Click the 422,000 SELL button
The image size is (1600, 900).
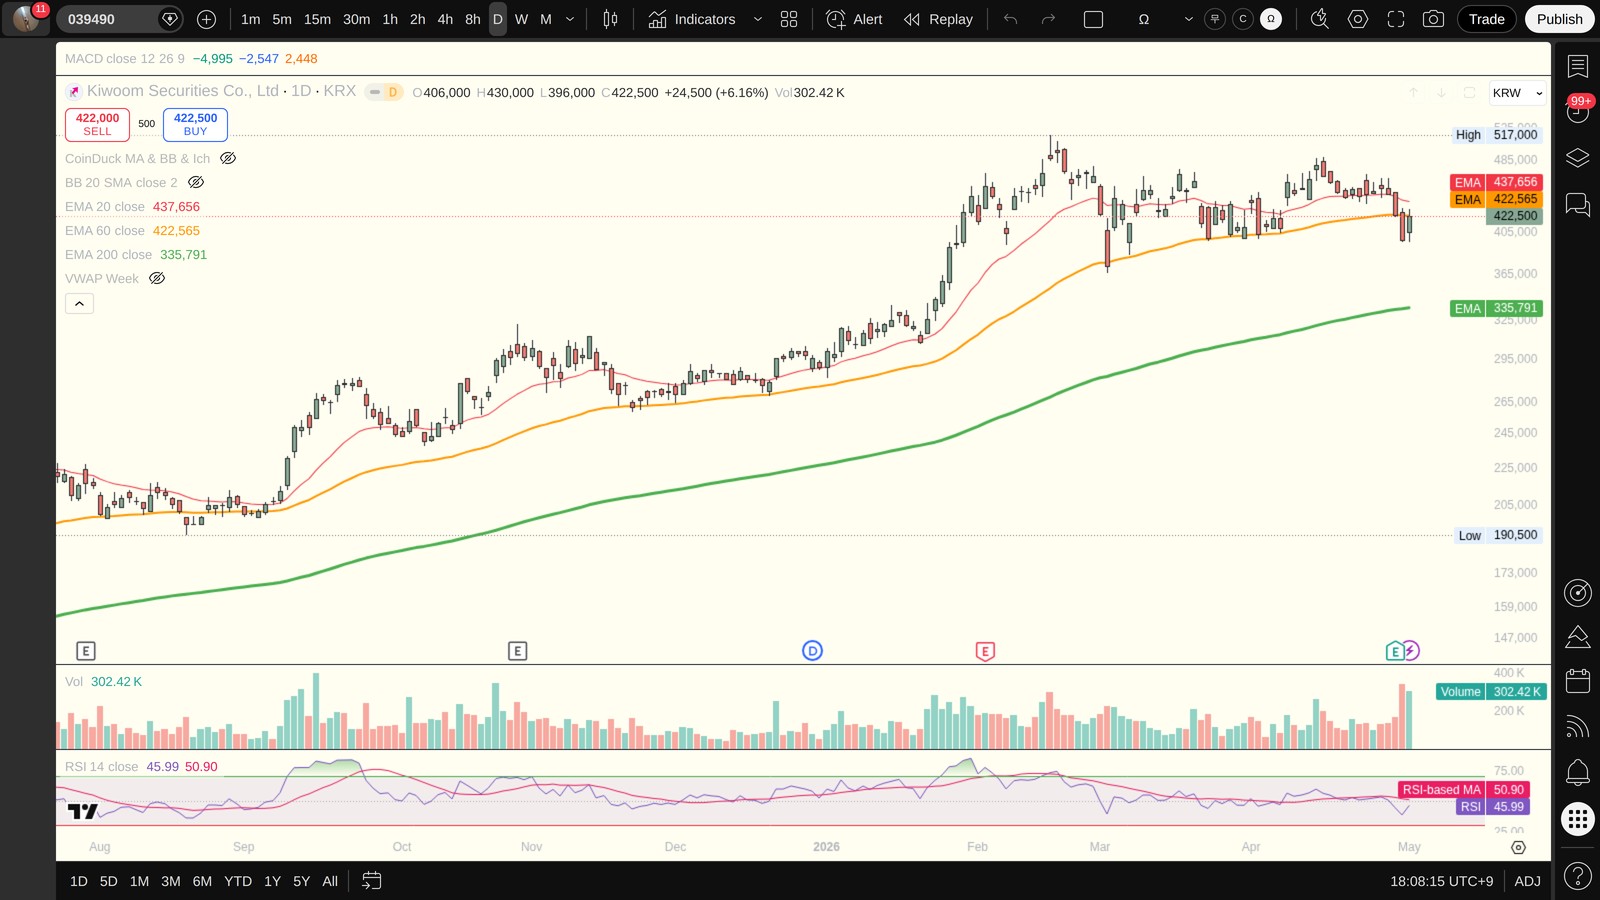point(97,124)
